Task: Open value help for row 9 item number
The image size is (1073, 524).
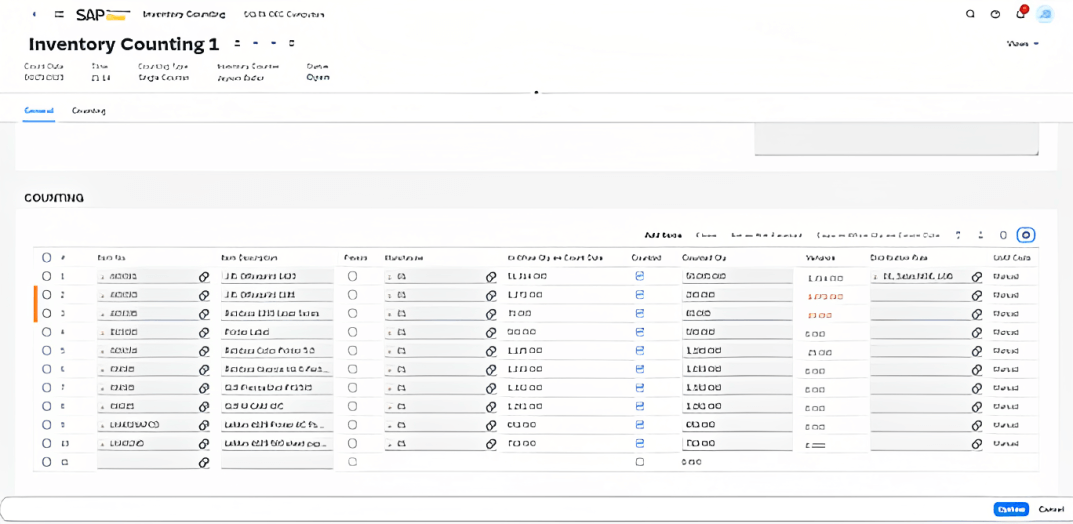Action: [x=203, y=425]
